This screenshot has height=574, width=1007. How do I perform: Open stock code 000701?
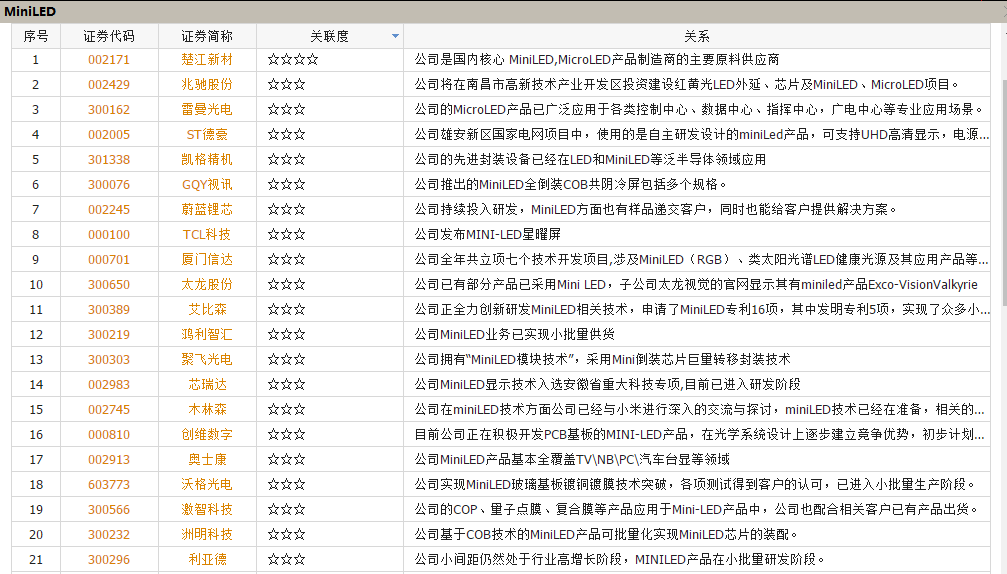point(109,260)
